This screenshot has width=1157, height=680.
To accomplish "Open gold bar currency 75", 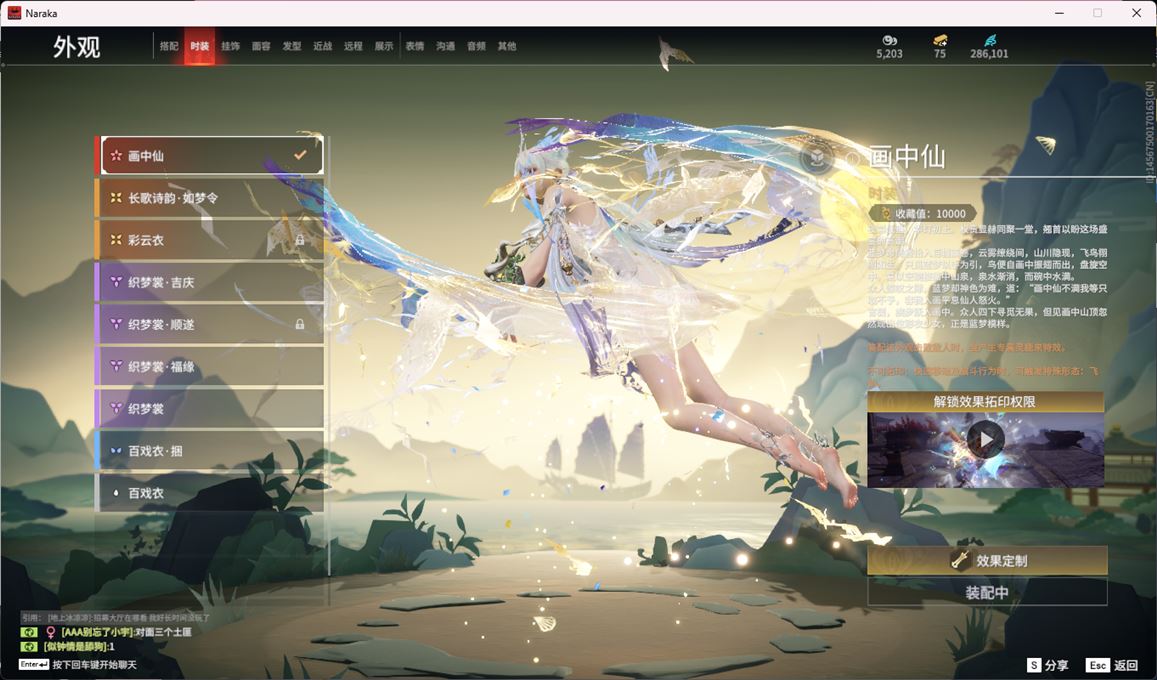I will (939, 46).
